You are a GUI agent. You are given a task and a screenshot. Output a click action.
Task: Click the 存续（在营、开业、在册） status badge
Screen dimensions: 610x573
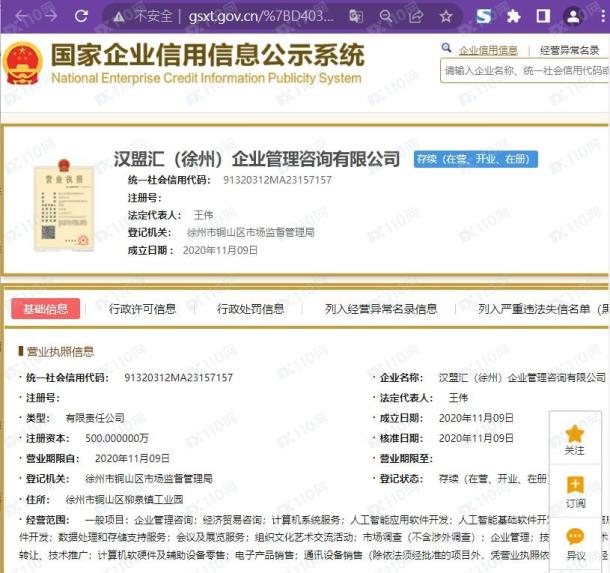[476, 159]
